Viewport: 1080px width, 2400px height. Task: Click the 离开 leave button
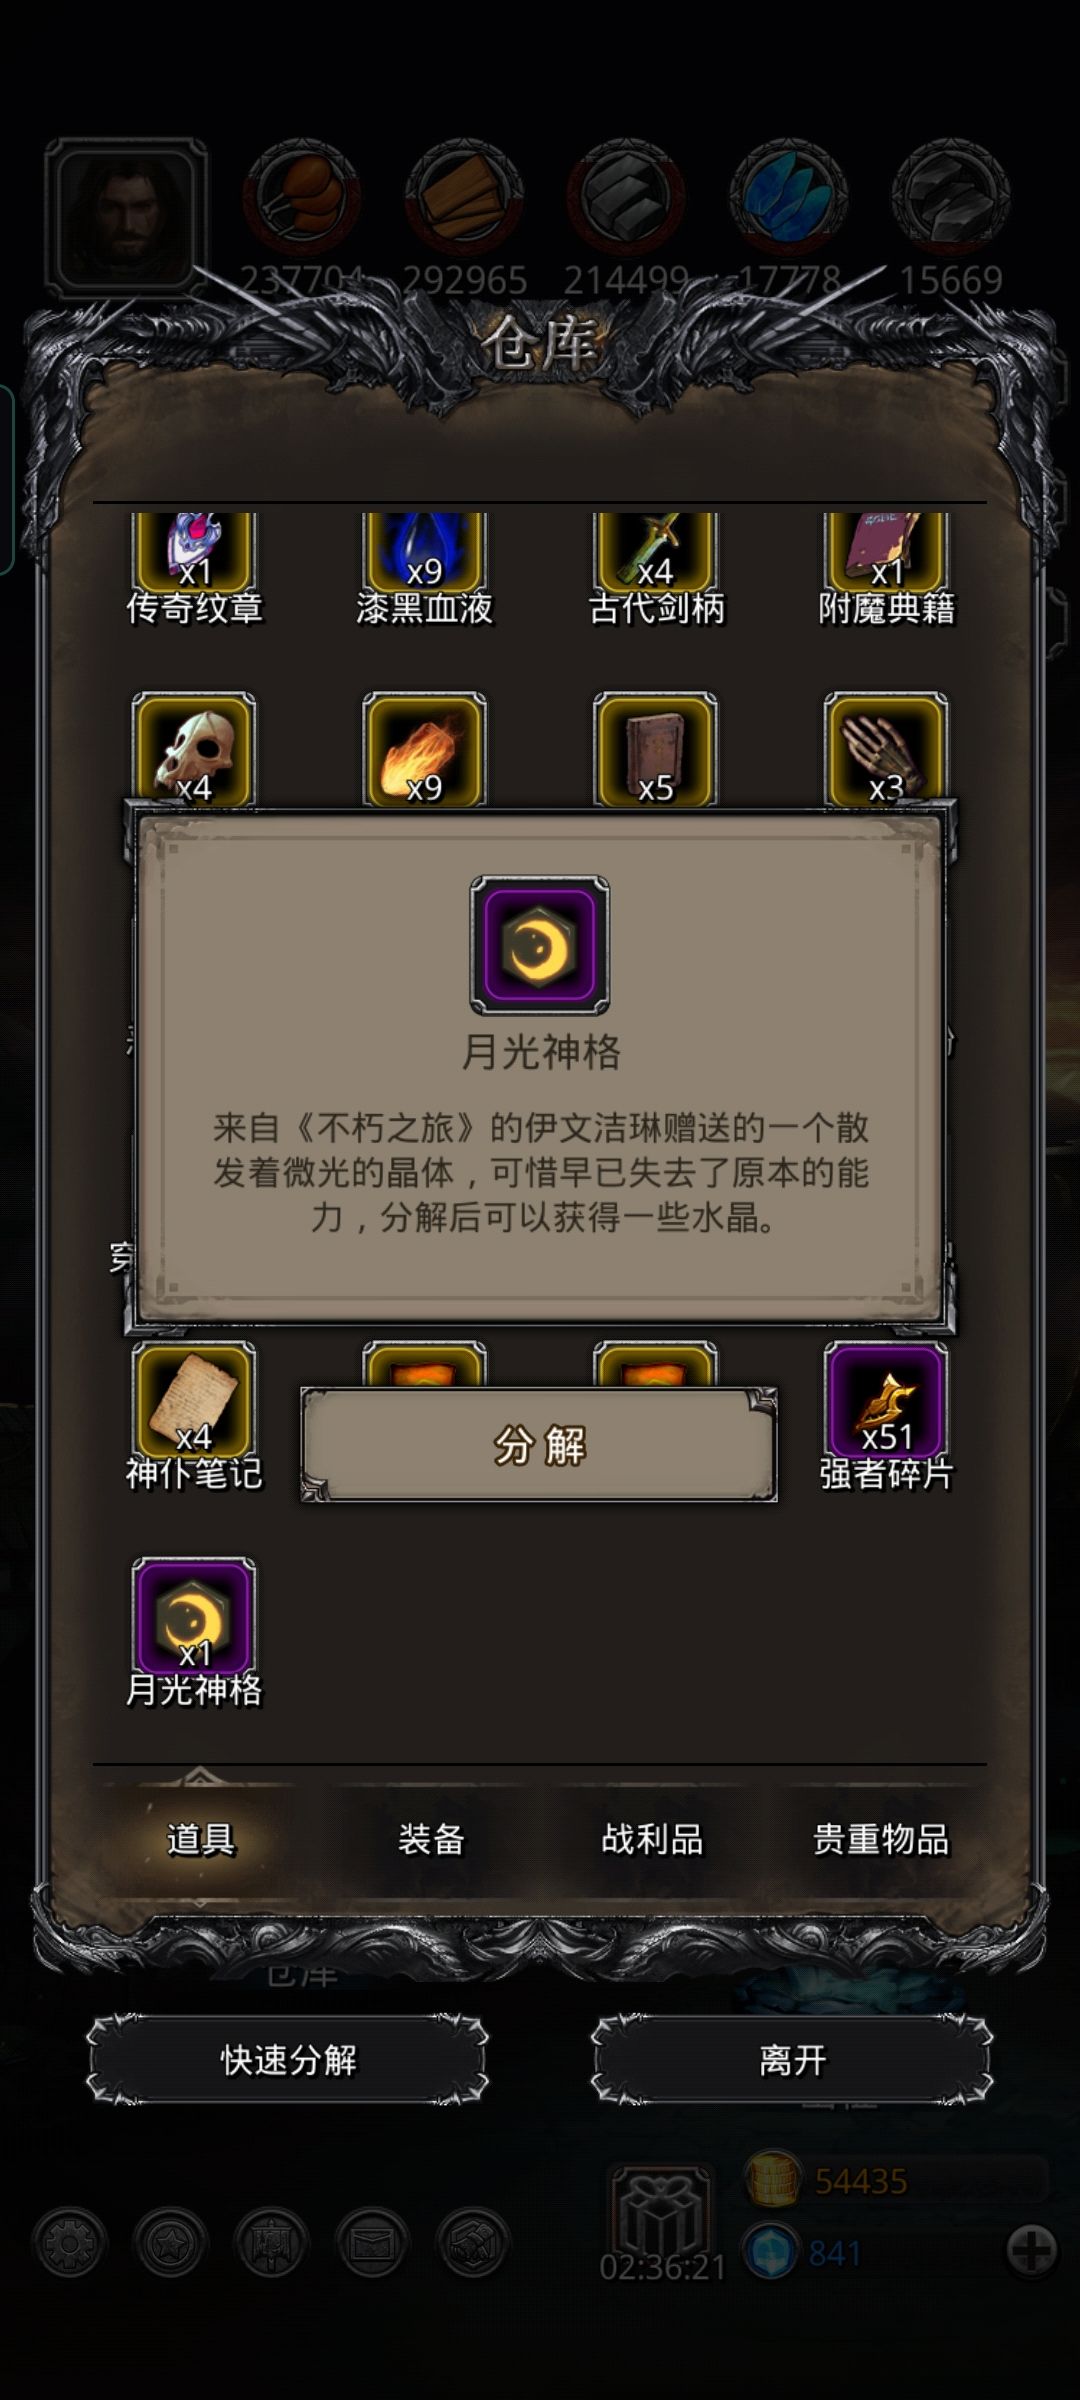pos(792,2060)
